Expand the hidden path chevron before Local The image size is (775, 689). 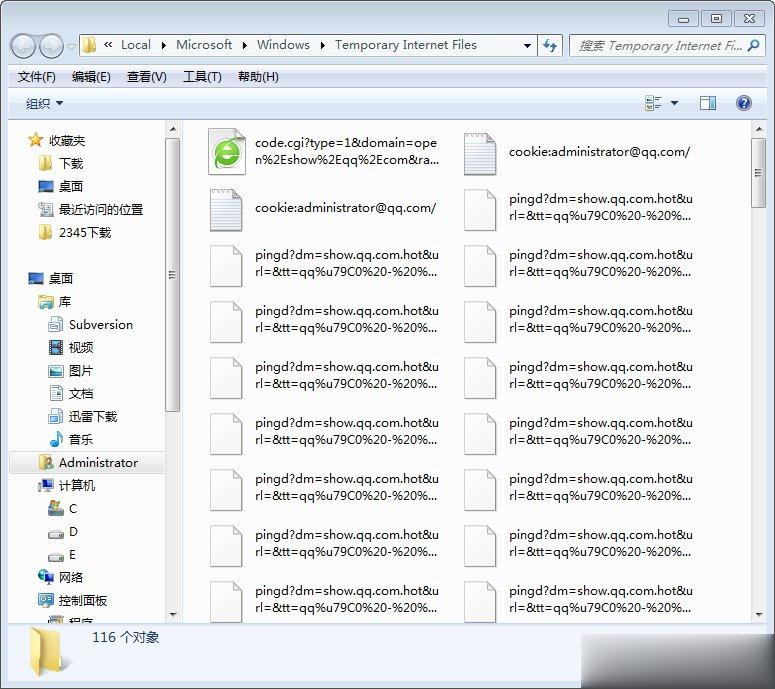click(108, 45)
